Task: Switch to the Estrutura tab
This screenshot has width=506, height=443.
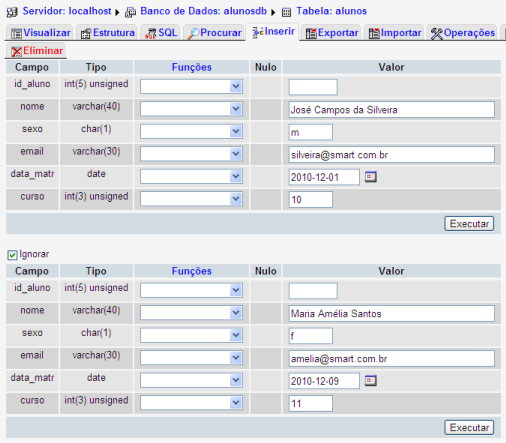Action: pyautogui.click(x=108, y=33)
